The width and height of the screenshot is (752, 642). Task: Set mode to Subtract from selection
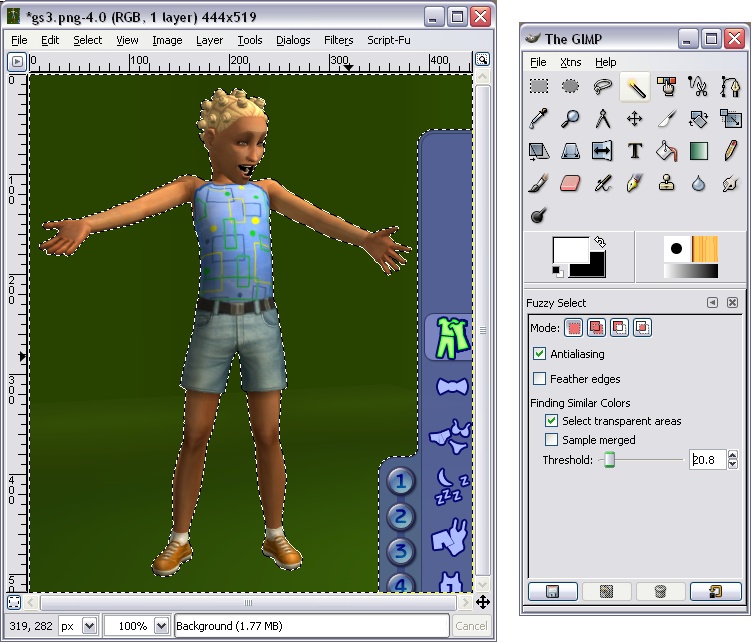click(x=619, y=328)
